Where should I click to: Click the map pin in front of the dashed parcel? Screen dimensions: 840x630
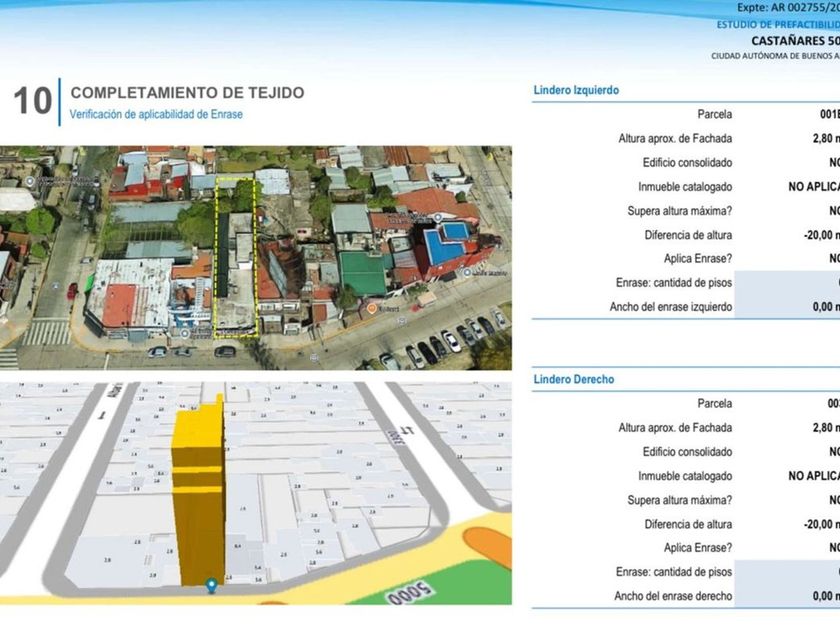(185, 334)
